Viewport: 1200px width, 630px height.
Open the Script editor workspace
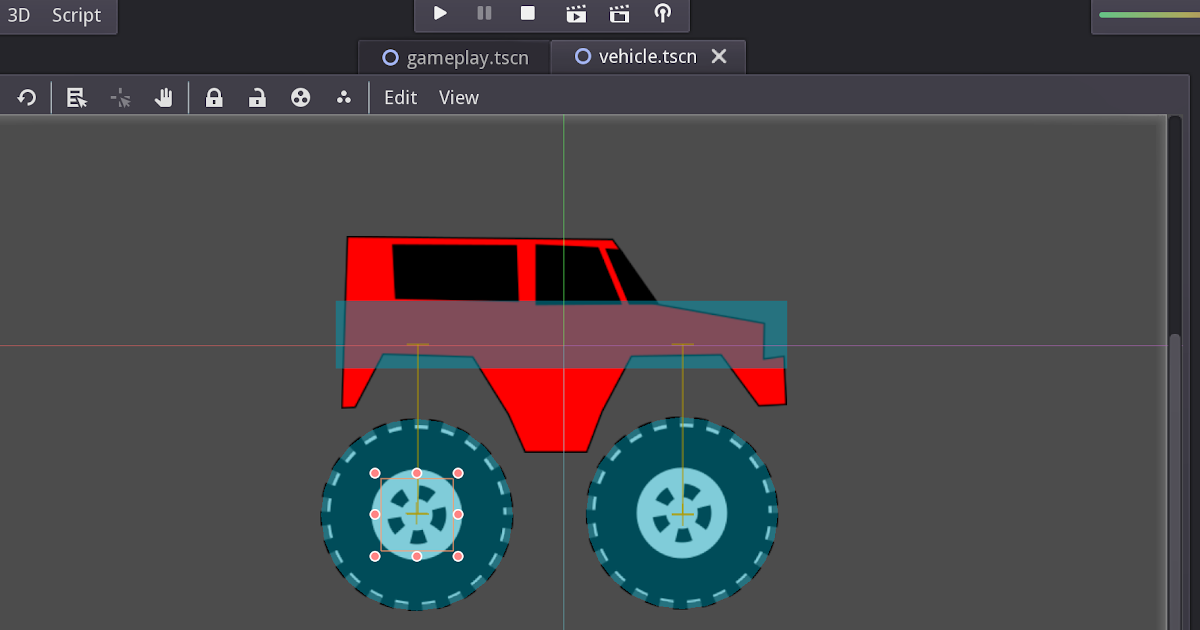click(x=76, y=15)
